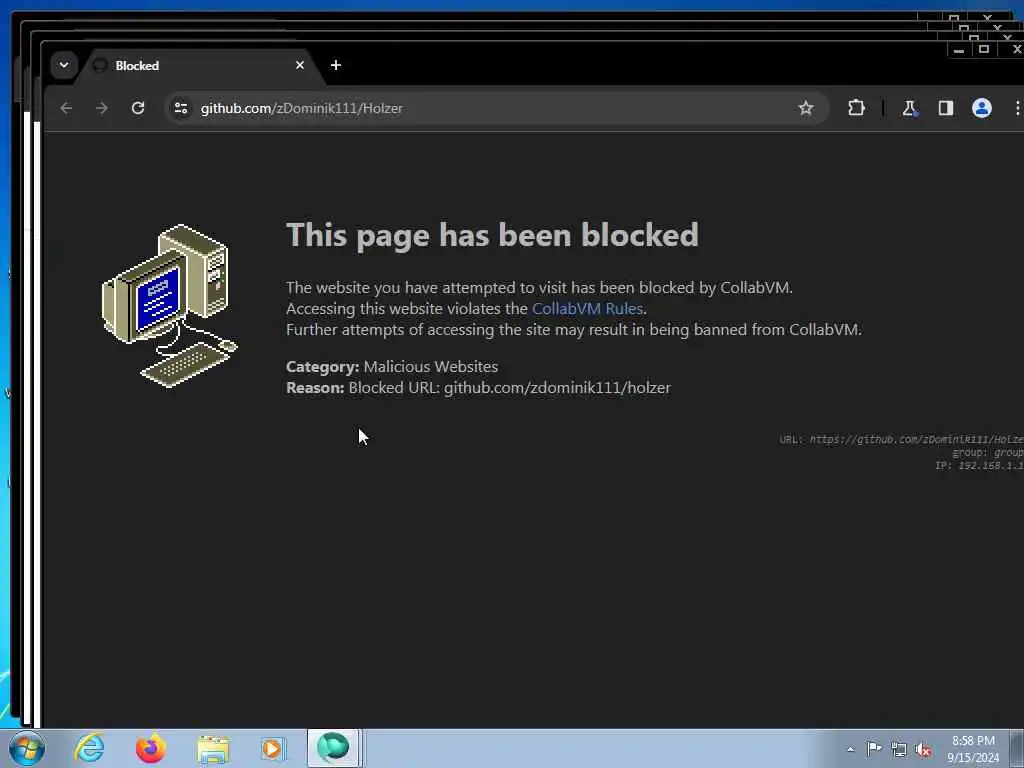Open the Windows Start menu orb
The width and height of the screenshot is (1024, 768).
[x=27, y=748]
